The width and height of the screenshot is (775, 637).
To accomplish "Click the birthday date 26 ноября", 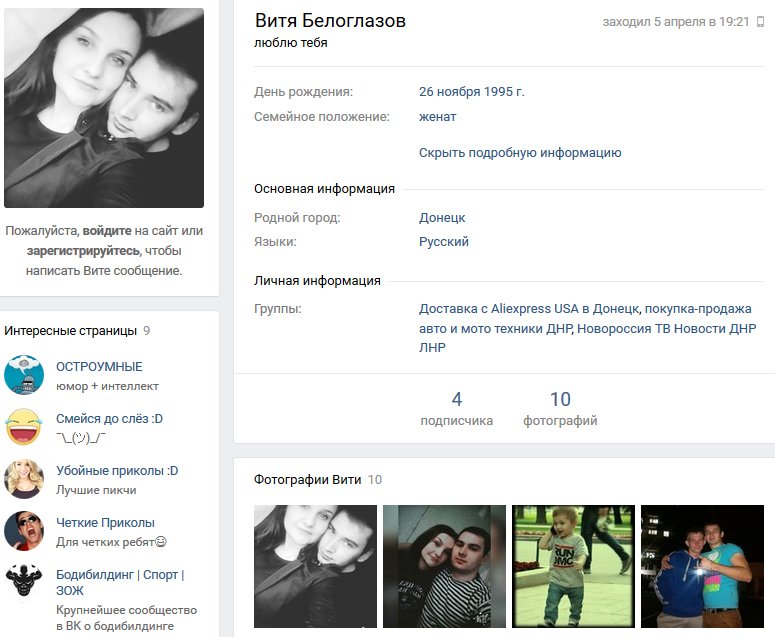I will 450,92.
